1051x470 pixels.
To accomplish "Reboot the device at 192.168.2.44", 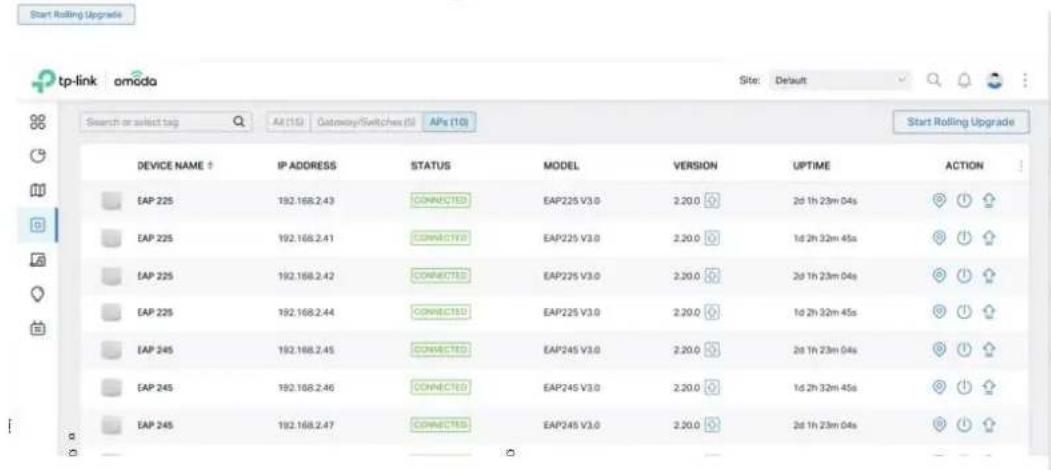I will click(964, 312).
